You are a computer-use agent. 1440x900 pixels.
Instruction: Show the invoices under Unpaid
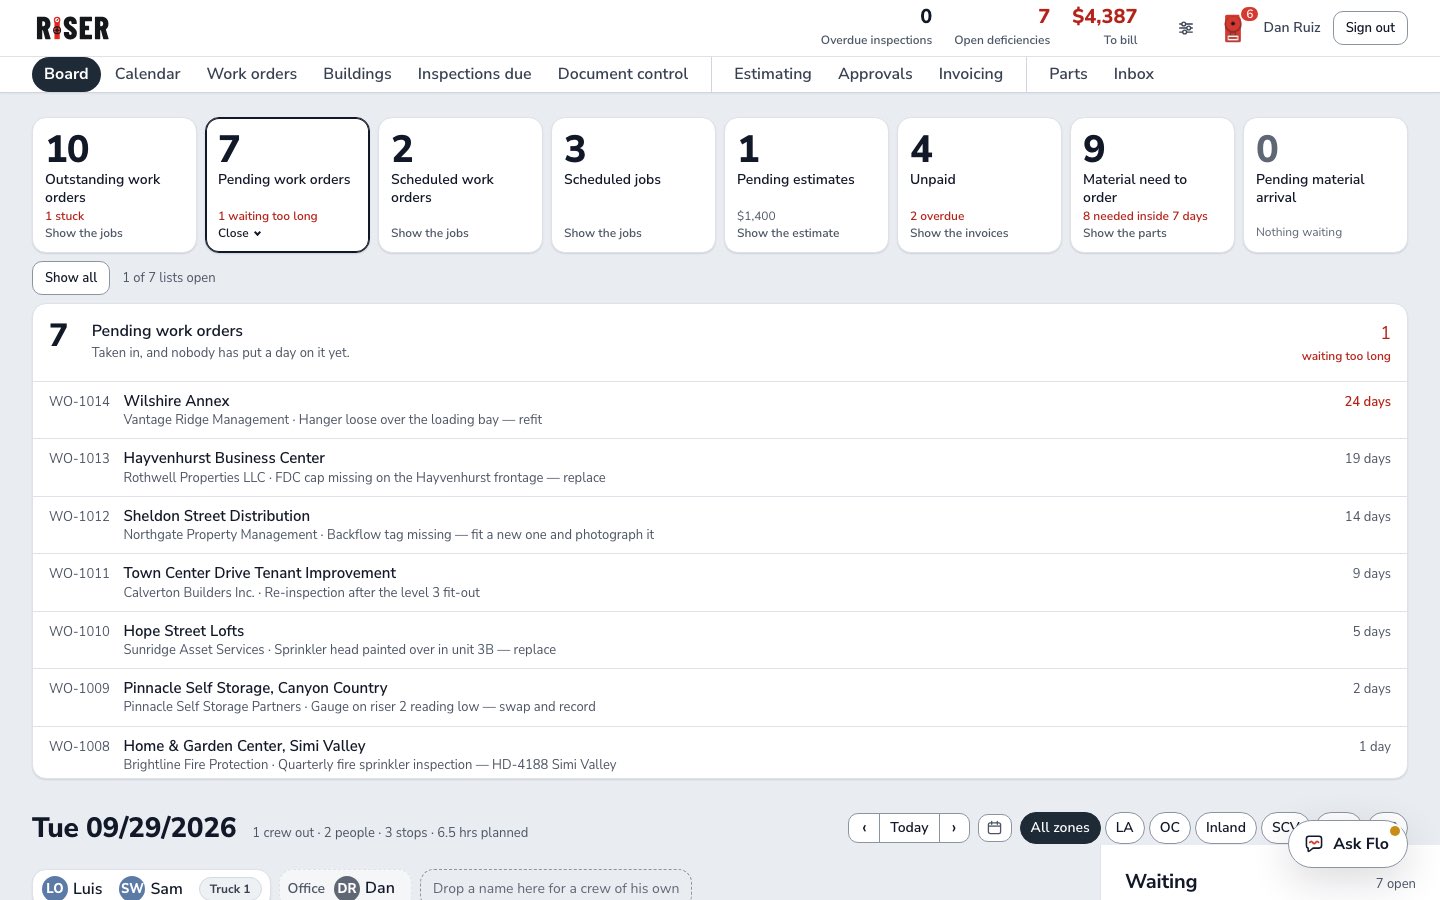[959, 233]
